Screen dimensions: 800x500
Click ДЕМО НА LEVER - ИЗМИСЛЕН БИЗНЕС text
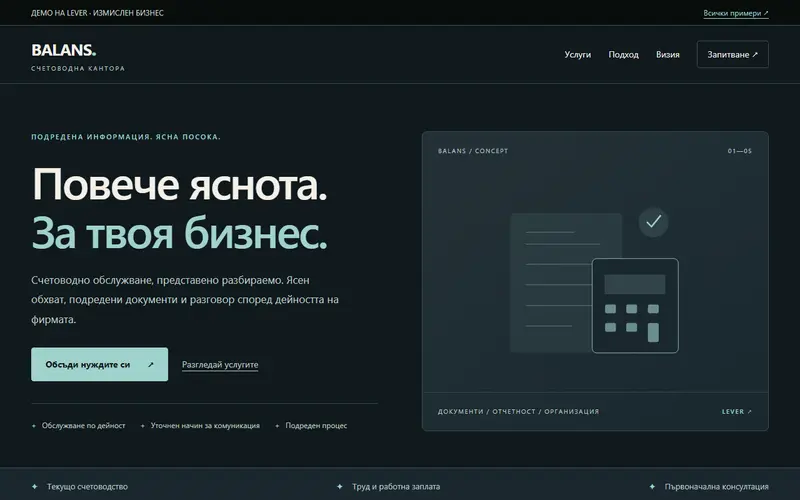pos(97,13)
